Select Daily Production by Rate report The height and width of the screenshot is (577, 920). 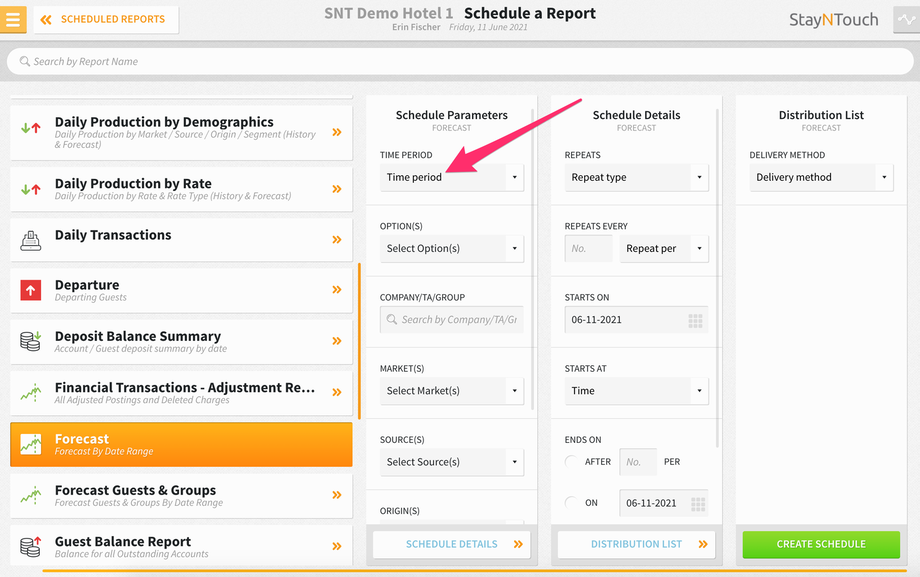click(x=181, y=189)
